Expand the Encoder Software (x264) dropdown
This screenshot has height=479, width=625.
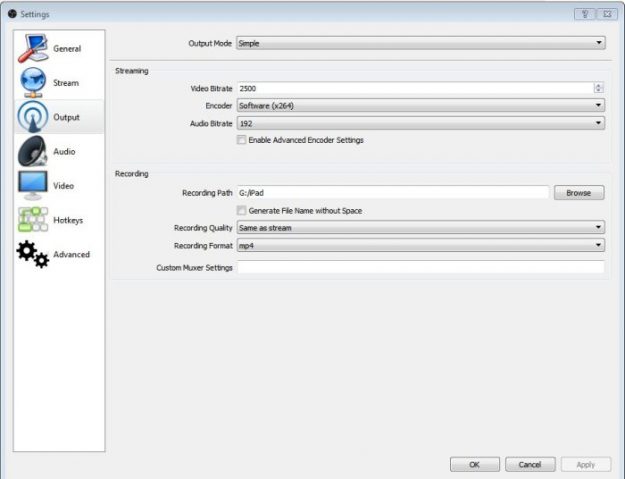click(x=421, y=106)
